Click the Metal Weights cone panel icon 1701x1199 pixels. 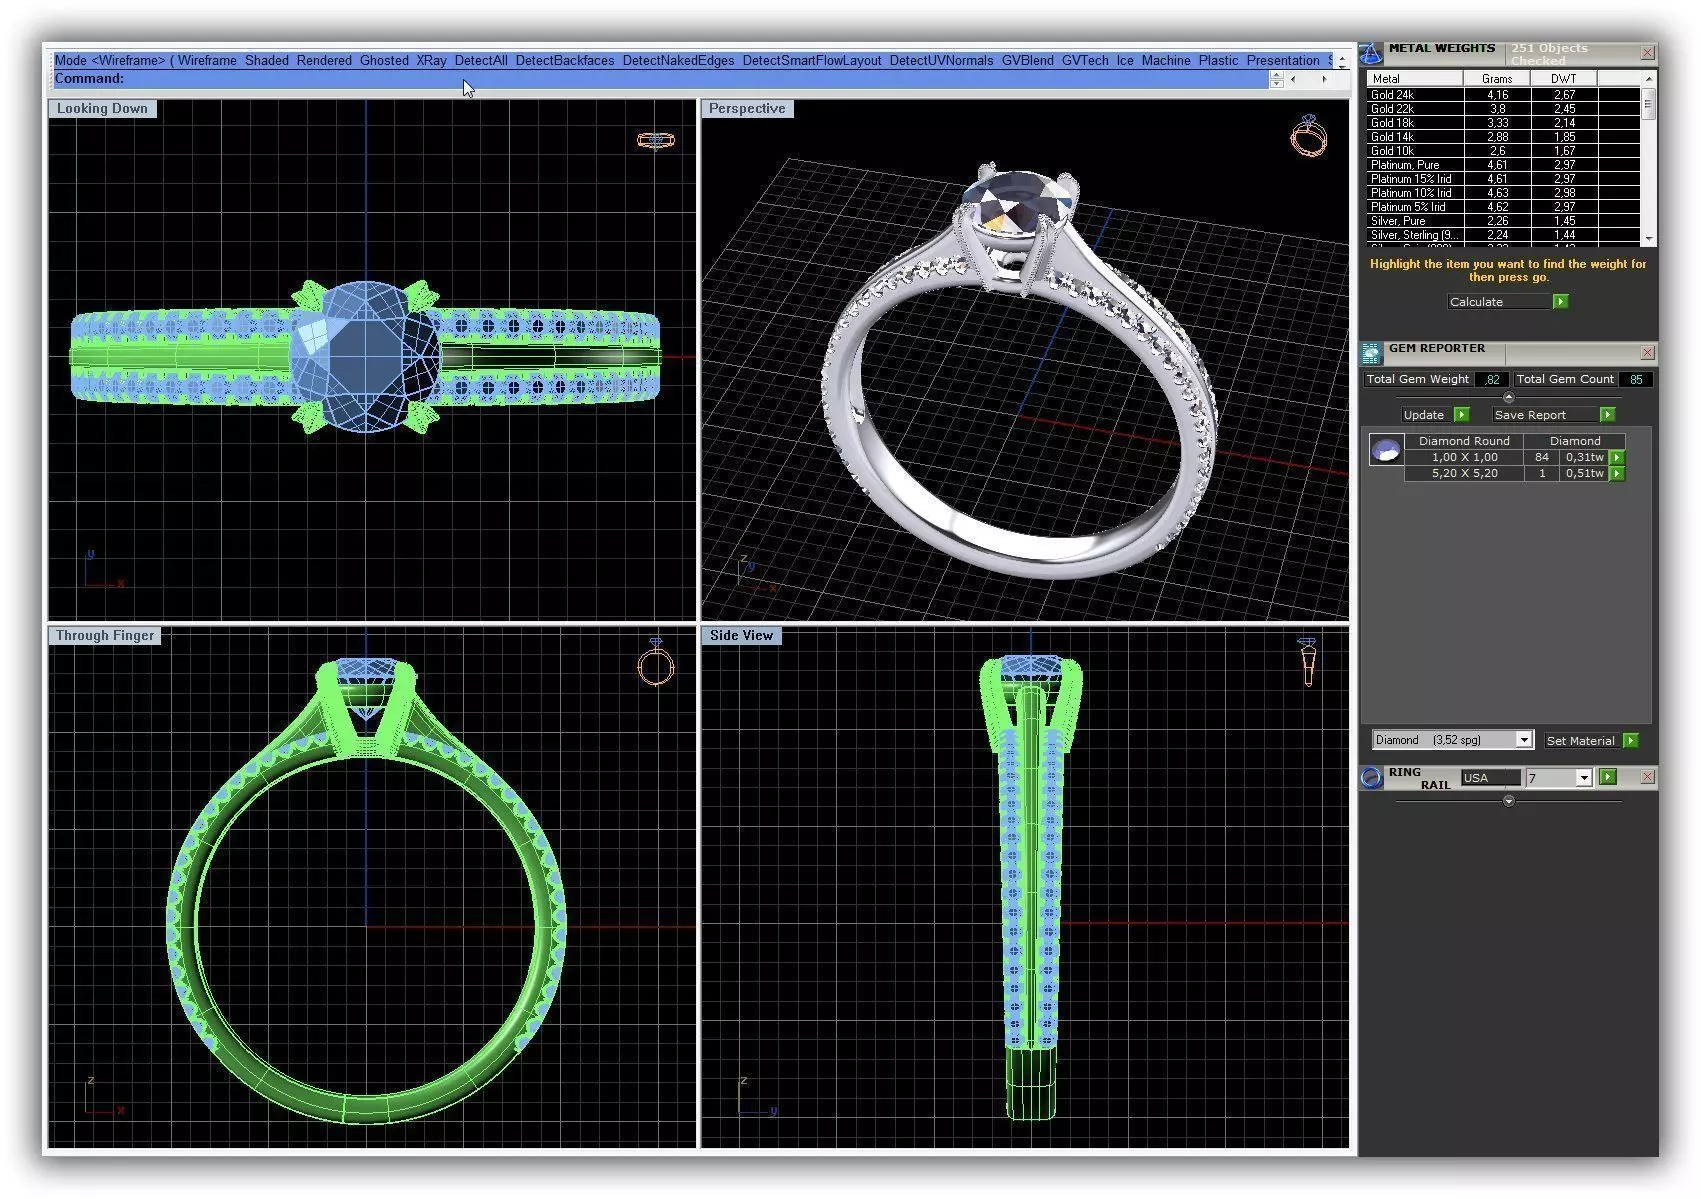coord(1371,53)
